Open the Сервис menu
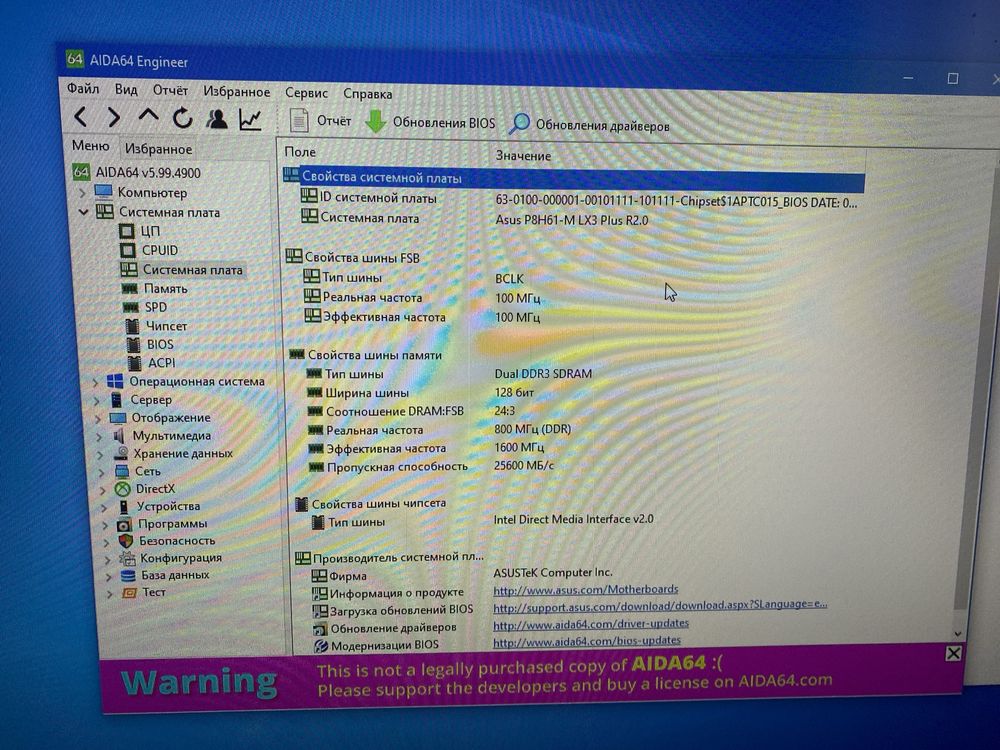 pos(306,93)
